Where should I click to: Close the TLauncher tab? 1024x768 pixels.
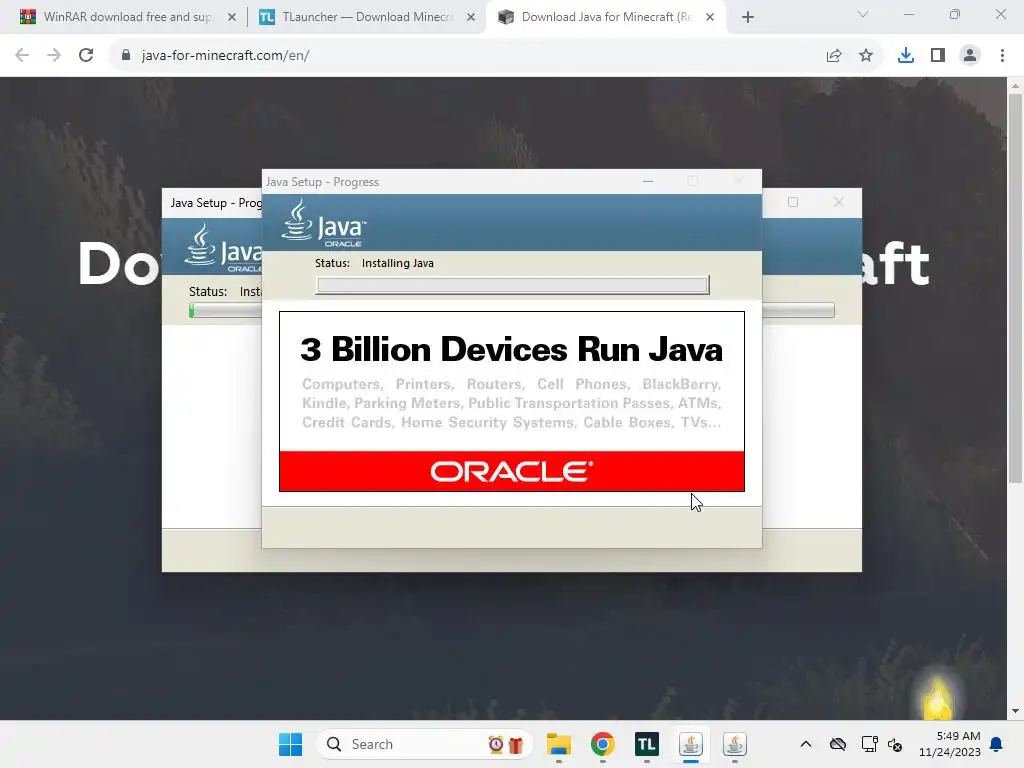[471, 17]
